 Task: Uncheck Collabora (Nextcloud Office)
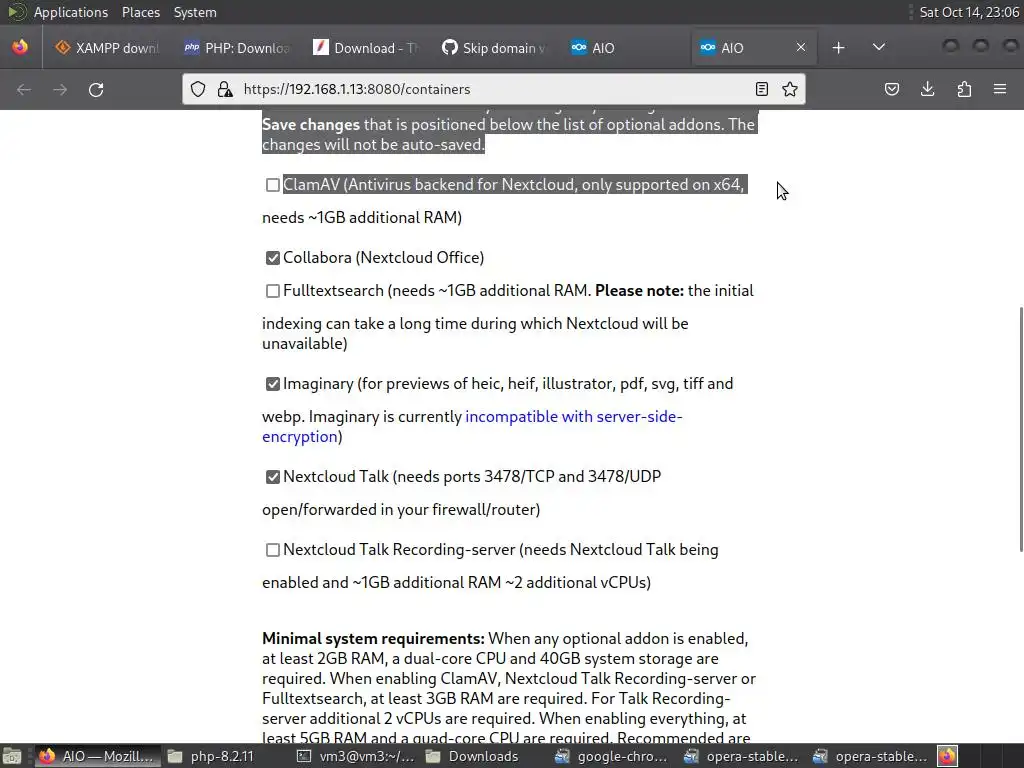tap(273, 258)
